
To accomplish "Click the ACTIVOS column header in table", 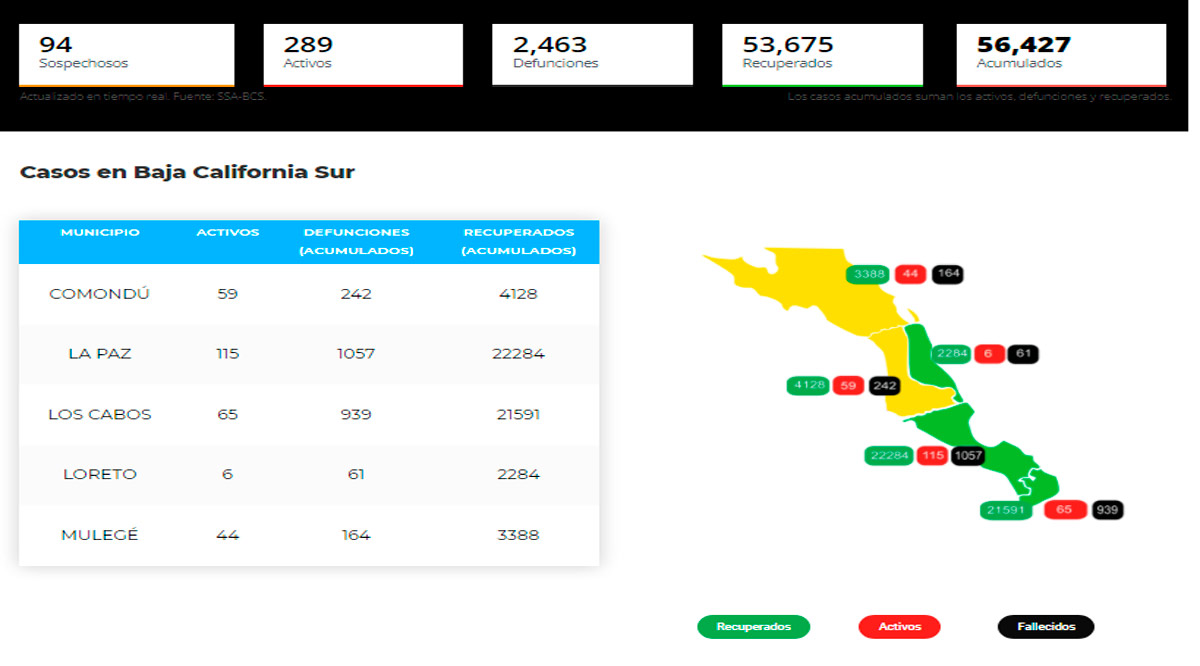I will coord(227,233).
